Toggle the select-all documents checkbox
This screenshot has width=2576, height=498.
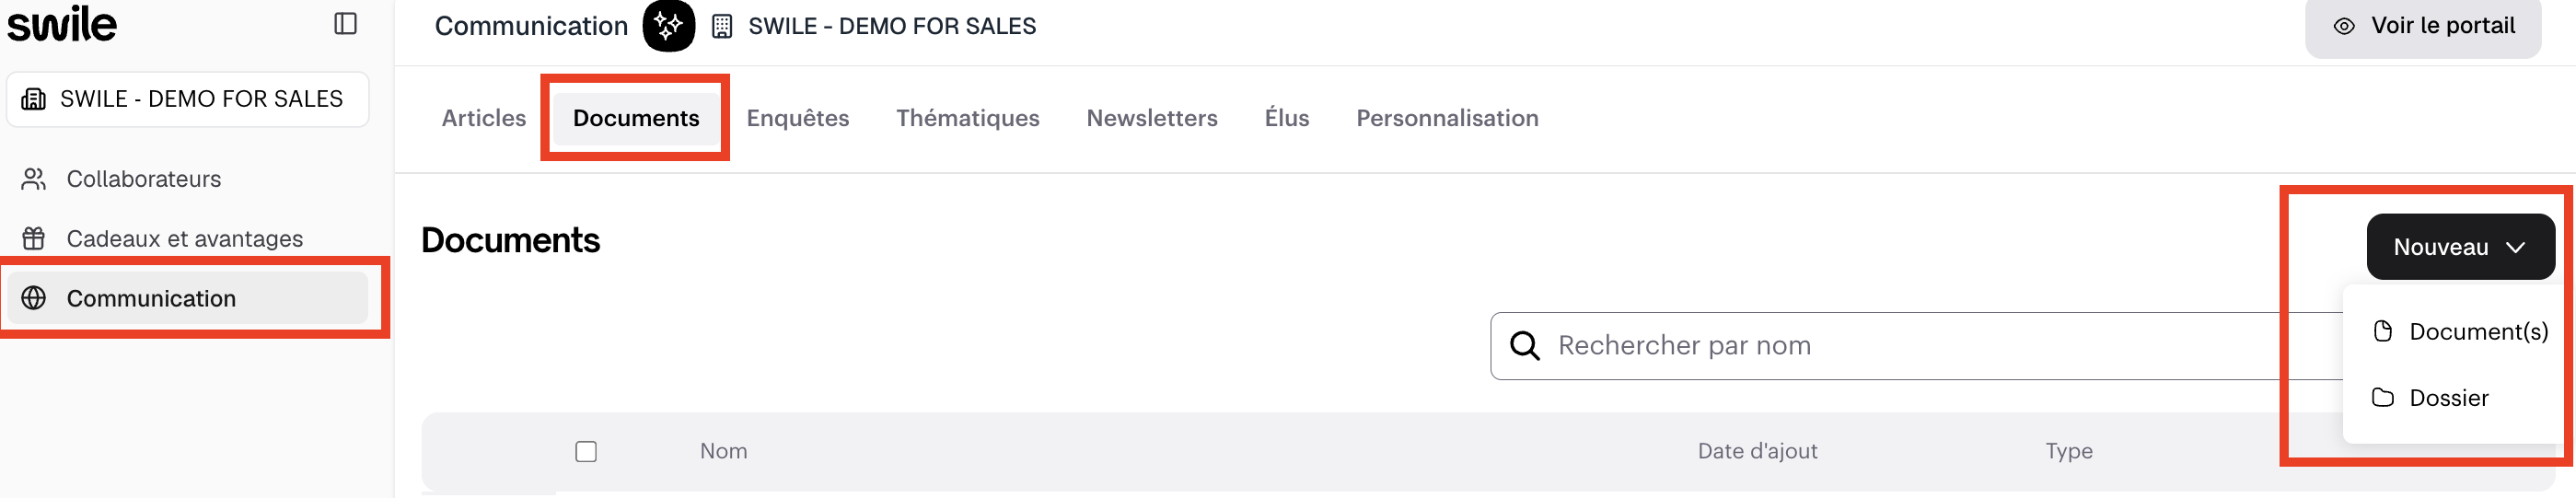coord(586,452)
